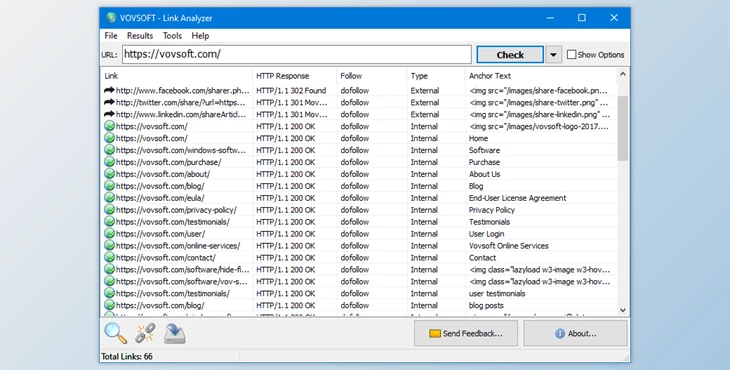Select the 'Purchase' anchor text cell

(x=484, y=162)
